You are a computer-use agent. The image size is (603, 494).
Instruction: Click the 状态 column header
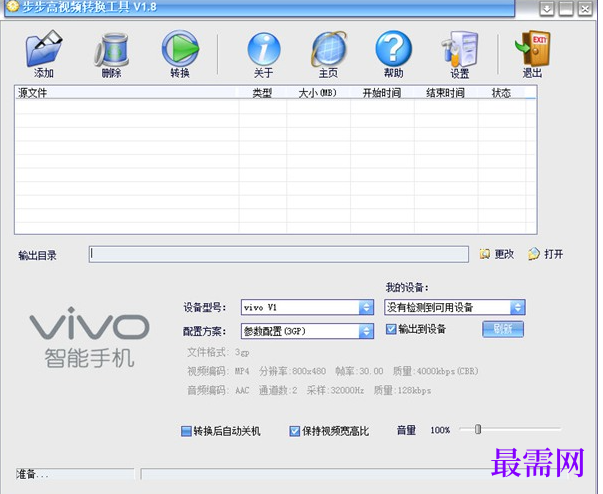tap(501, 93)
